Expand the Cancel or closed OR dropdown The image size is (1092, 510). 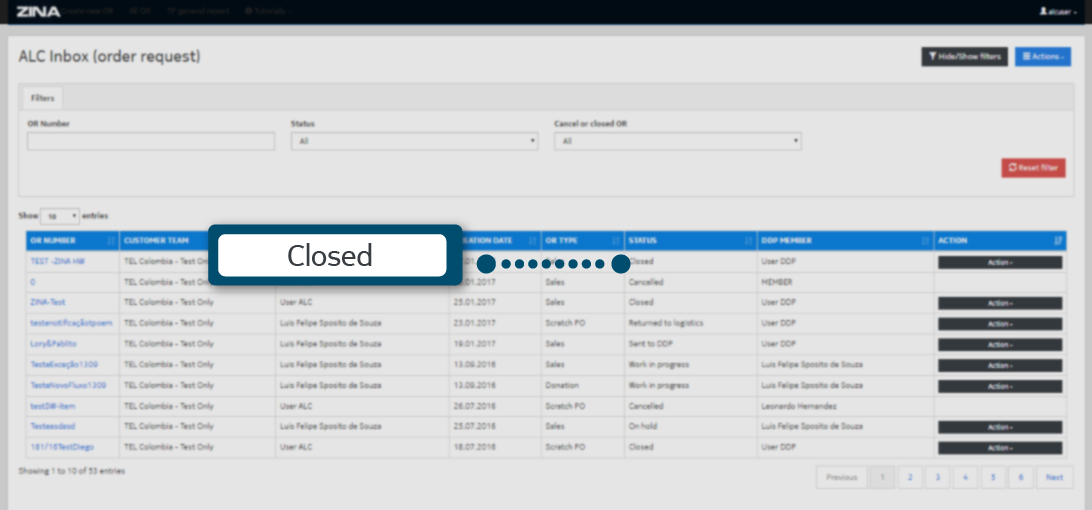point(677,142)
